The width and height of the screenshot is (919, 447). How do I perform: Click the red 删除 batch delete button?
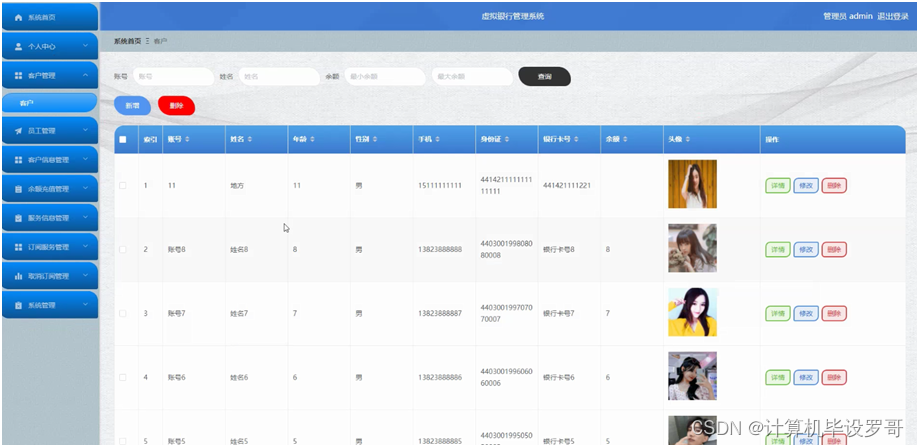(x=176, y=106)
